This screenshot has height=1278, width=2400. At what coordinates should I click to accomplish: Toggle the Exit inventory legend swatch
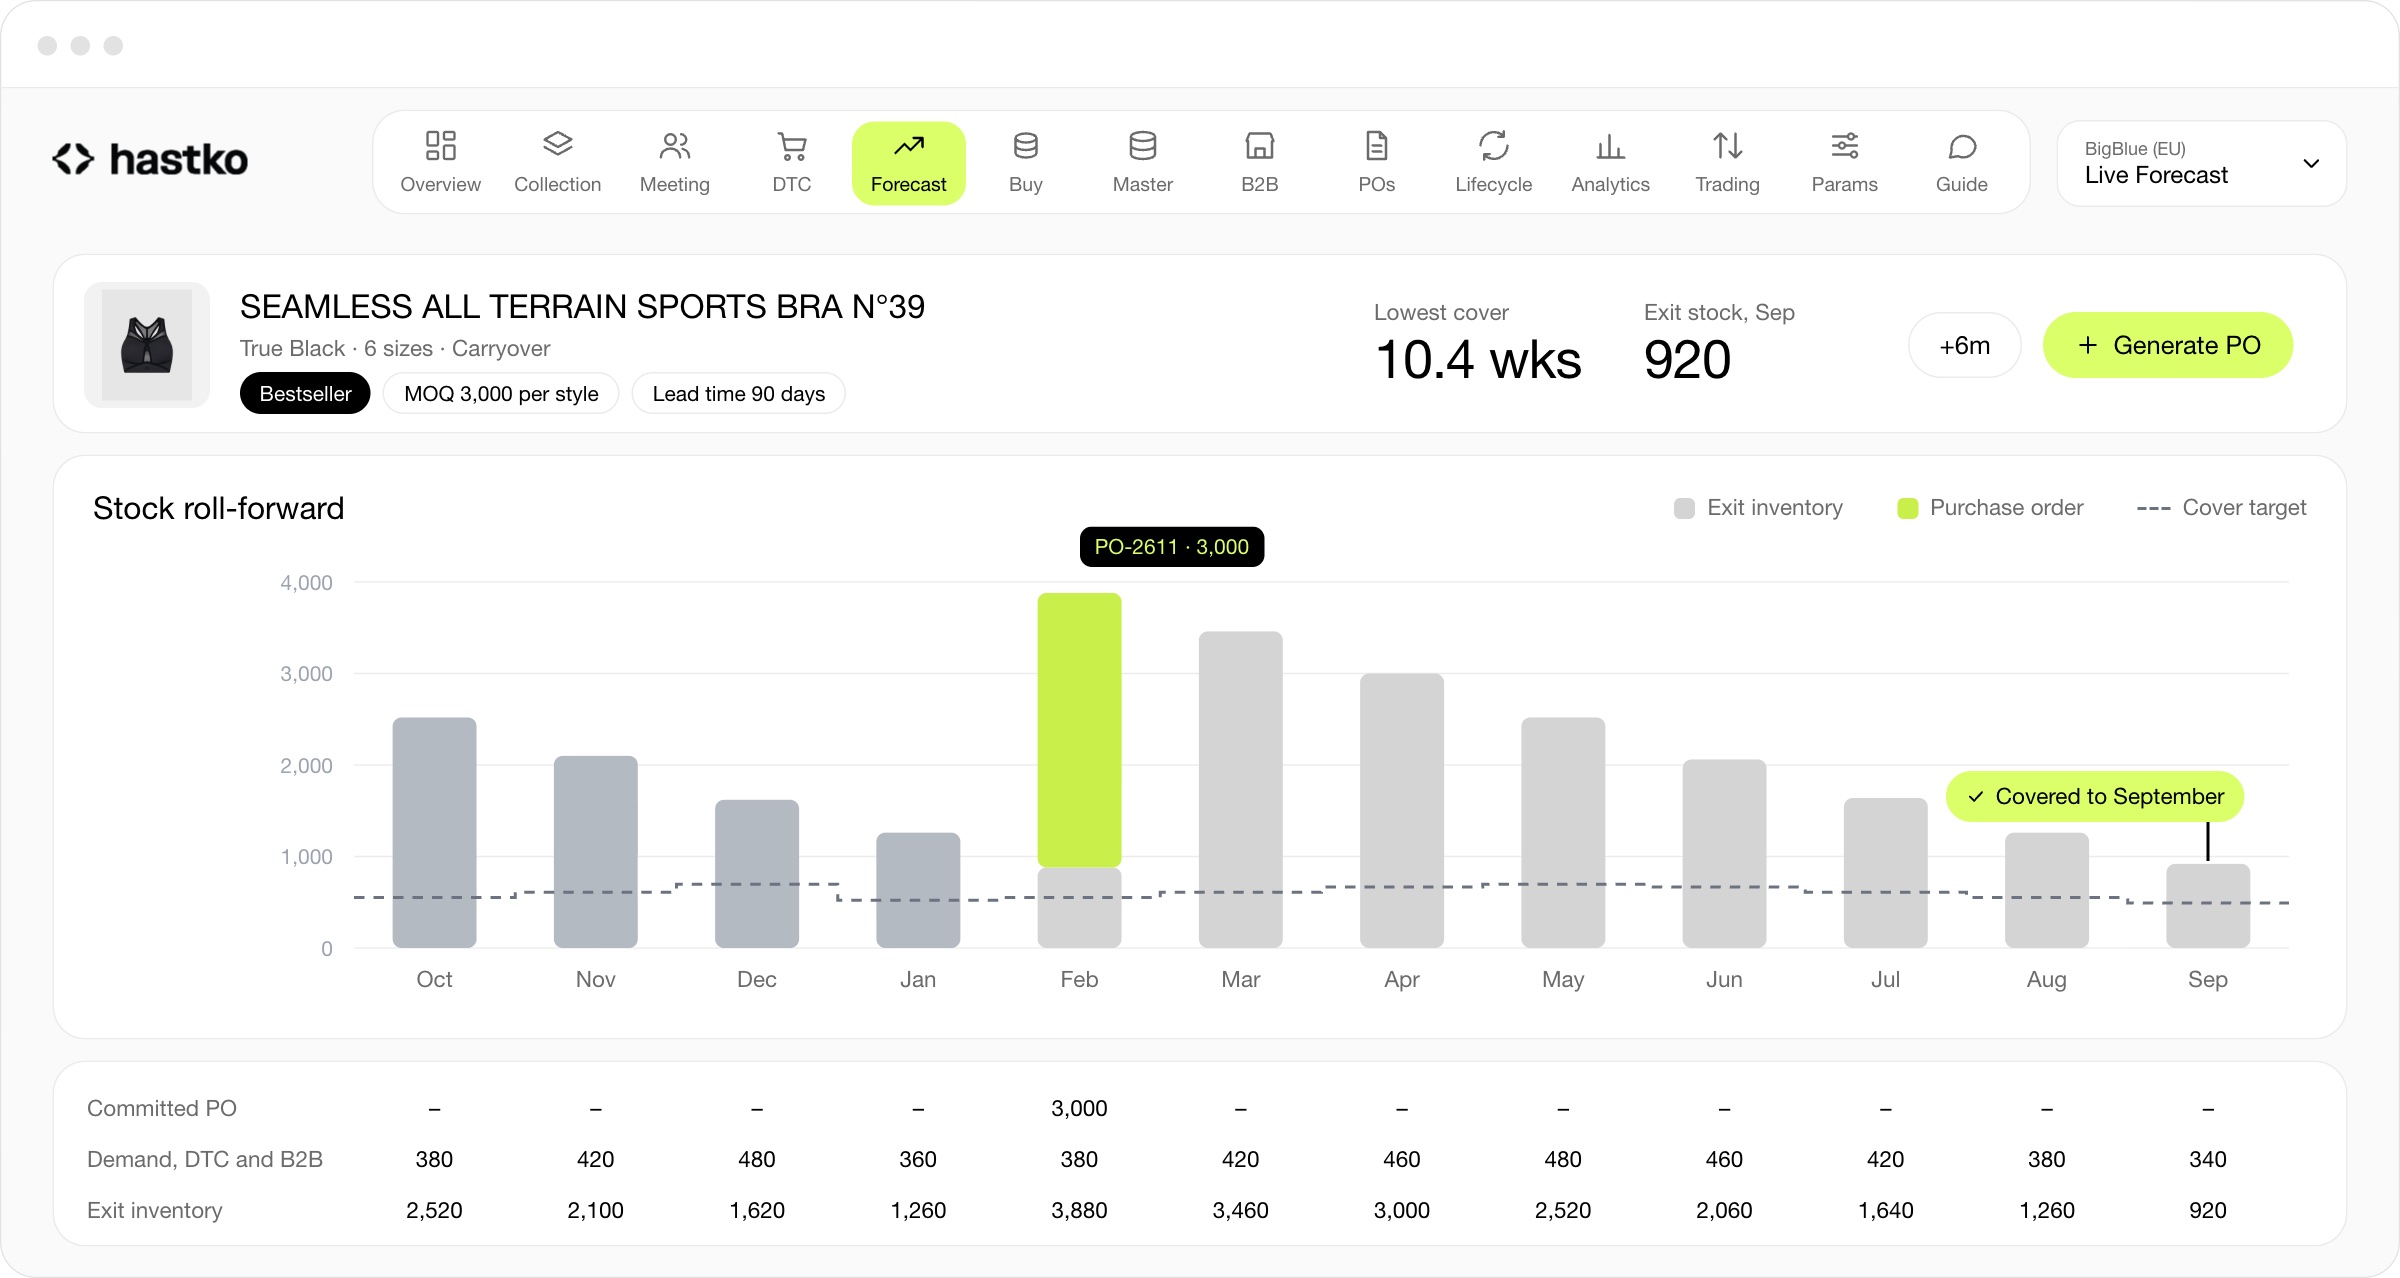point(1684,508)
